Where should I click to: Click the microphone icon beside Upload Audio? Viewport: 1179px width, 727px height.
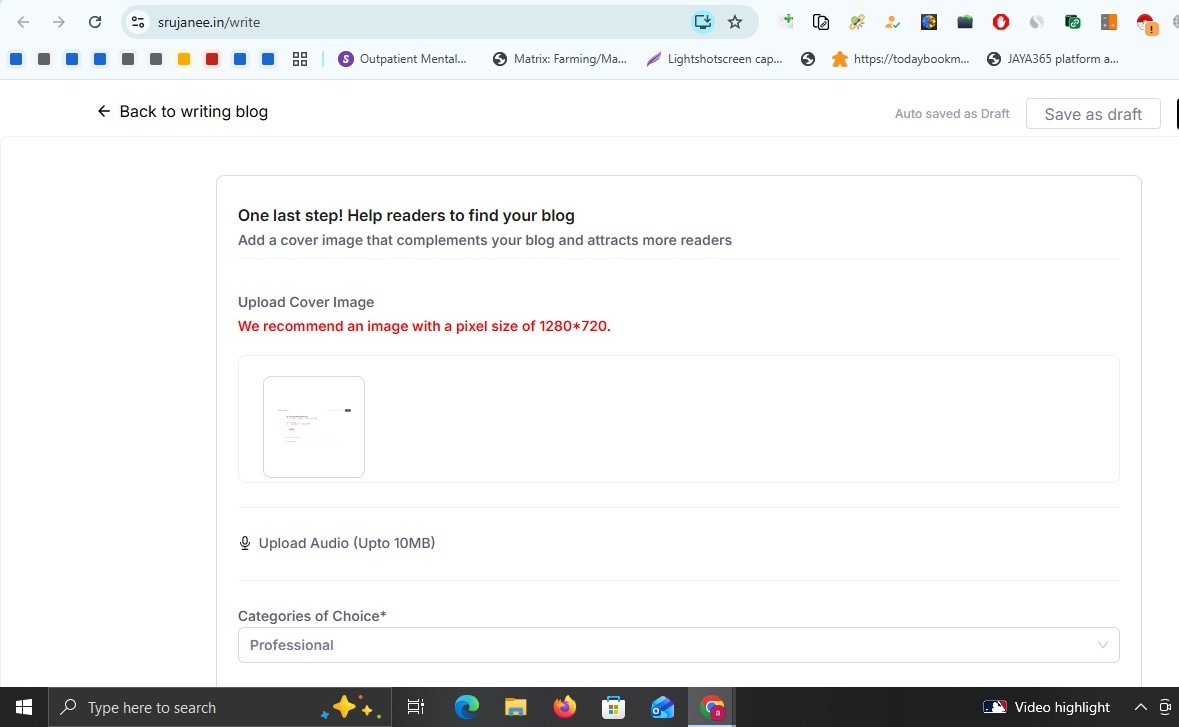244,543
